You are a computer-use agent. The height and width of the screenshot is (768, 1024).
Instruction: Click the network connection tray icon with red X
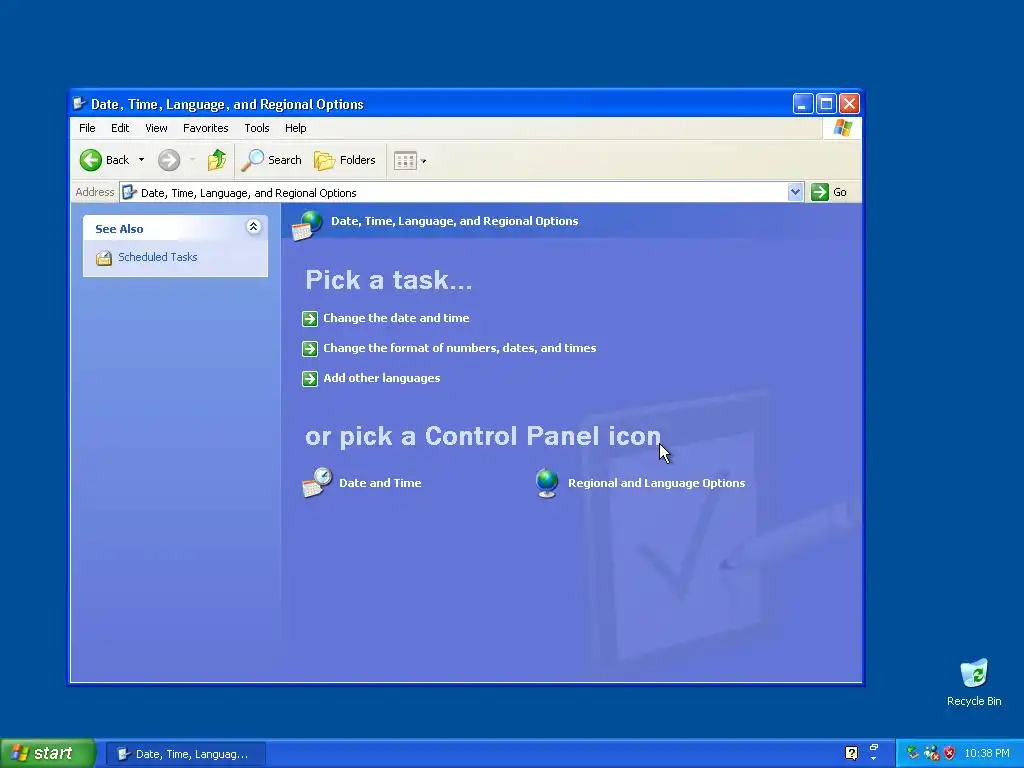(x=931, y=754)
